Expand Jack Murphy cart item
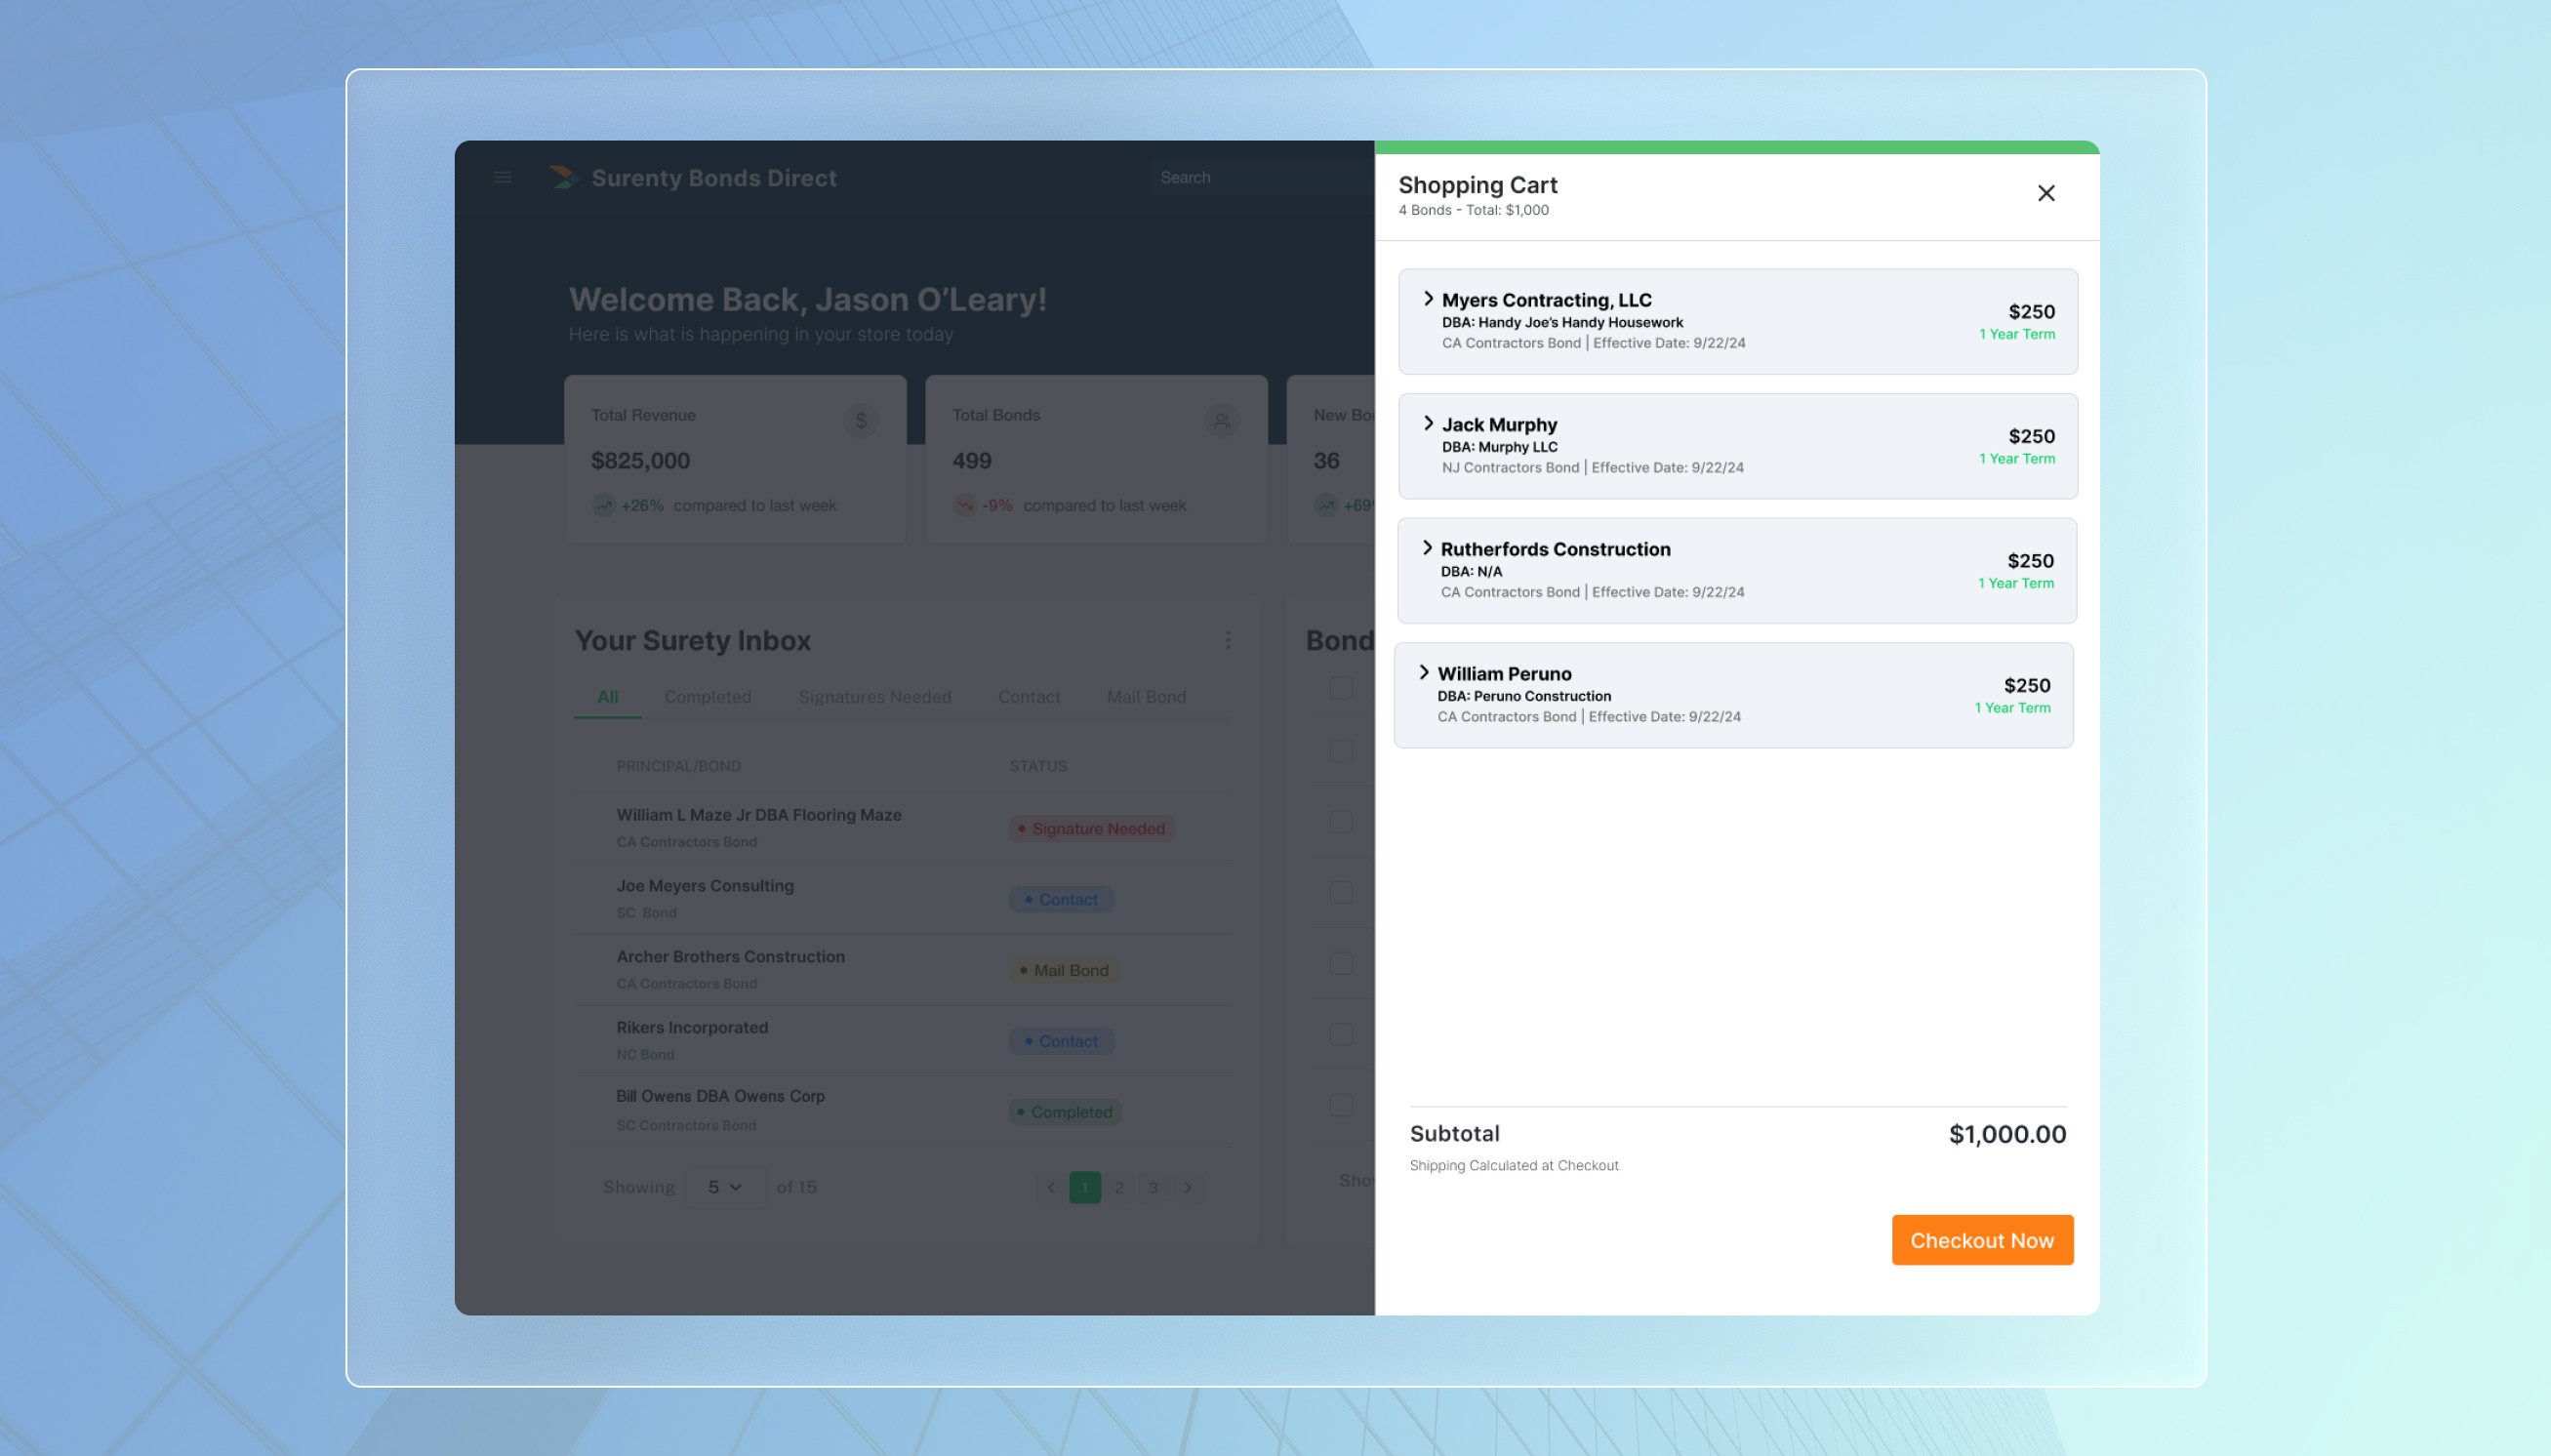This screenshot has width=2551, height=1456. coord(1428,424)
